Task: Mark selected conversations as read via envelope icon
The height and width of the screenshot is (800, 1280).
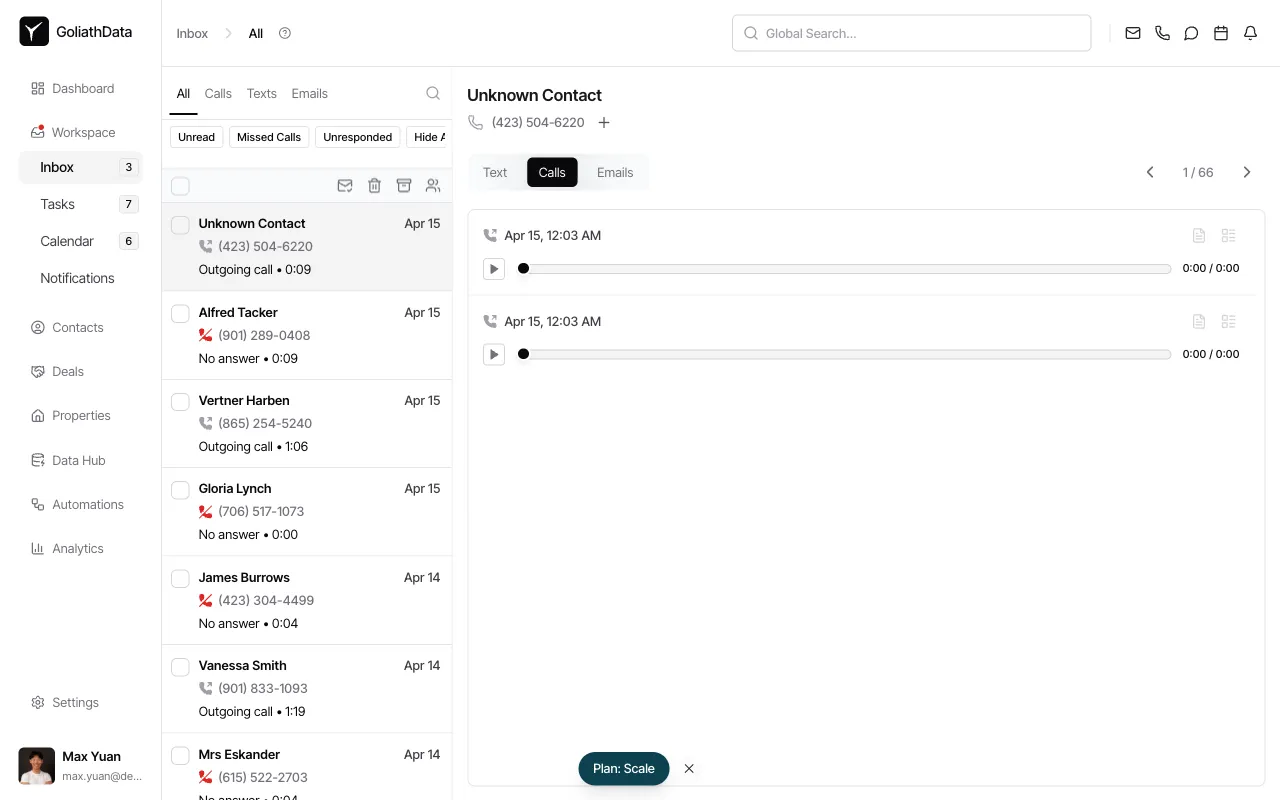Action: point(345,185)
